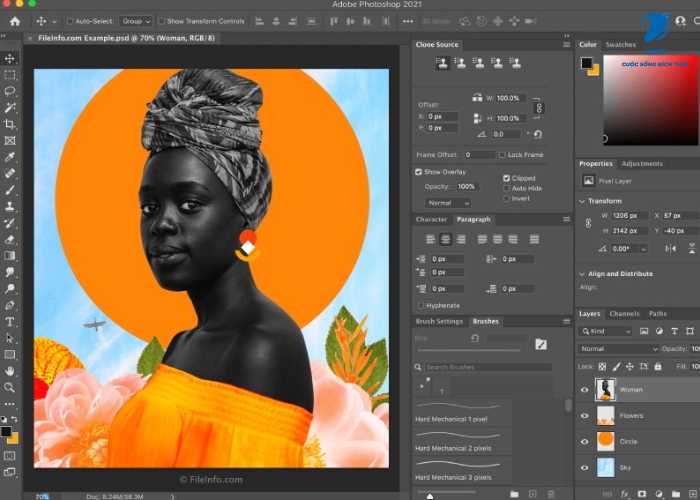The height and width of the screenshot is (500, 700).
Task: Switch to the Brush Settings tab
Action: click(439, 321)
